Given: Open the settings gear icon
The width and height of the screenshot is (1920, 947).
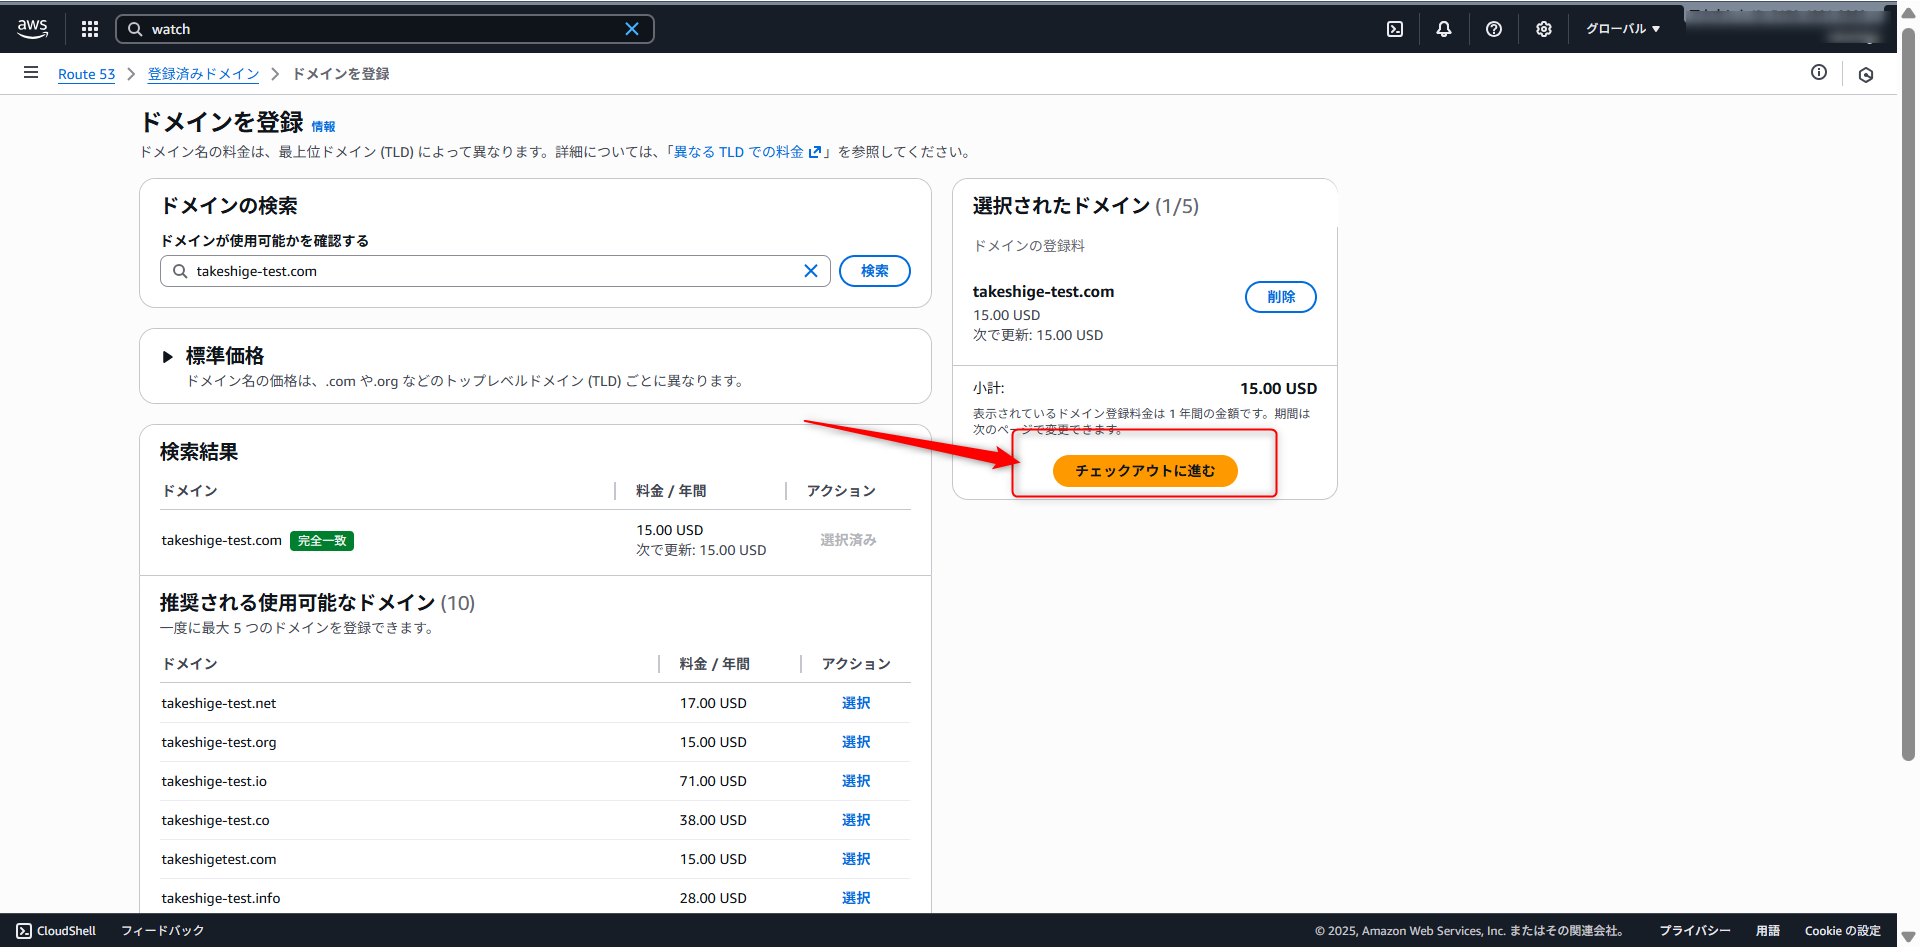Looking at the screenshot, I should click(1544, 29).
